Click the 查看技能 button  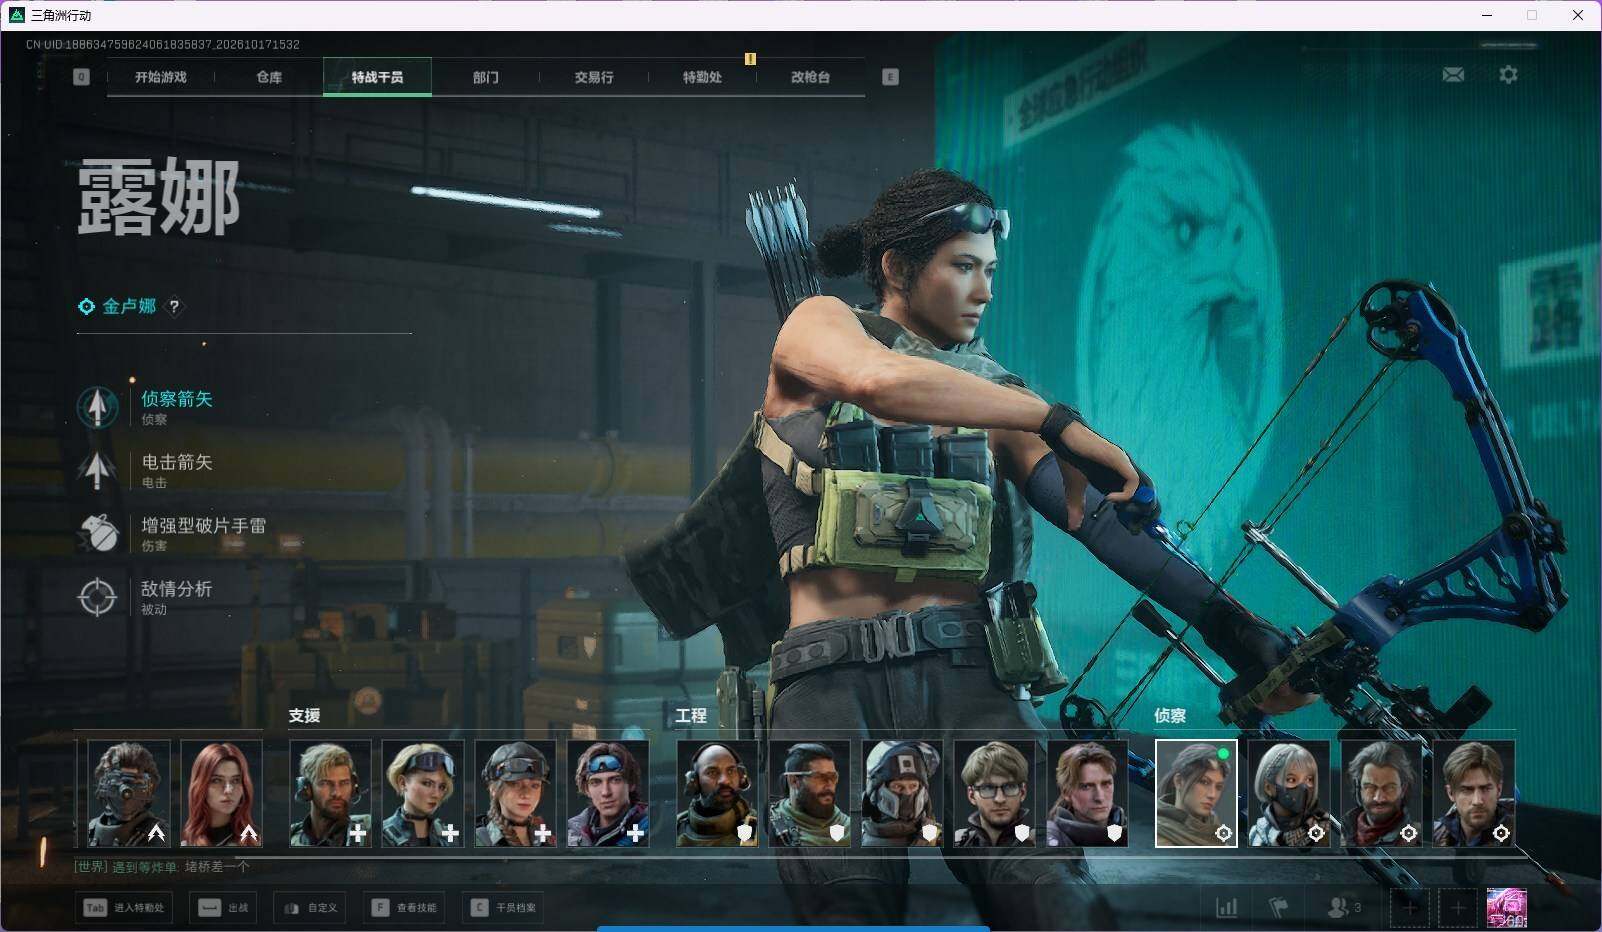tap(404, 908)
